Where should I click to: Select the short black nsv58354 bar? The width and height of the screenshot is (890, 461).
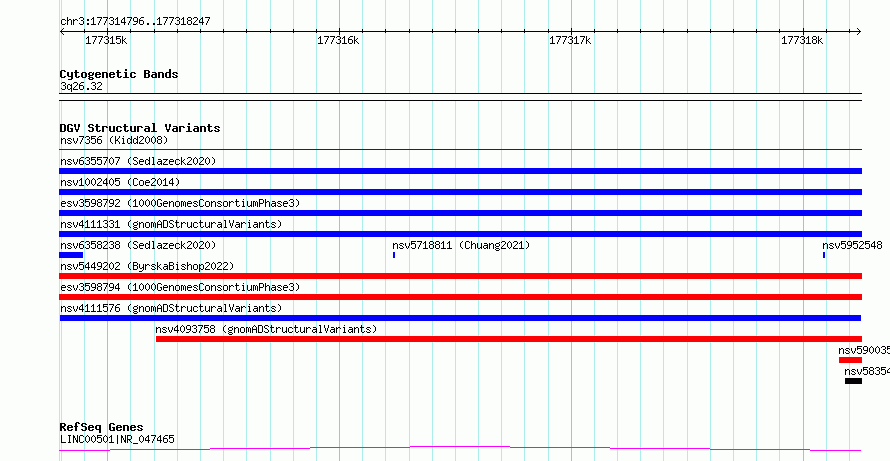tap(853, 381)
